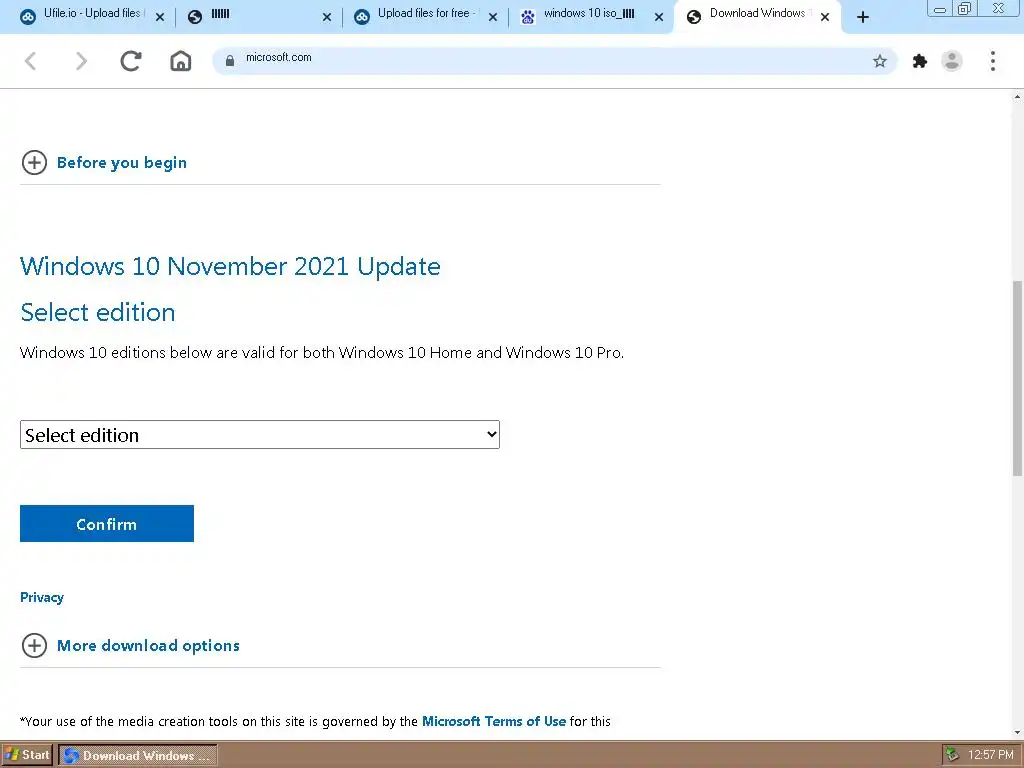Close the 'Download Windows' tab
Screen dimensions: 1024x768
tap(825, 17)
